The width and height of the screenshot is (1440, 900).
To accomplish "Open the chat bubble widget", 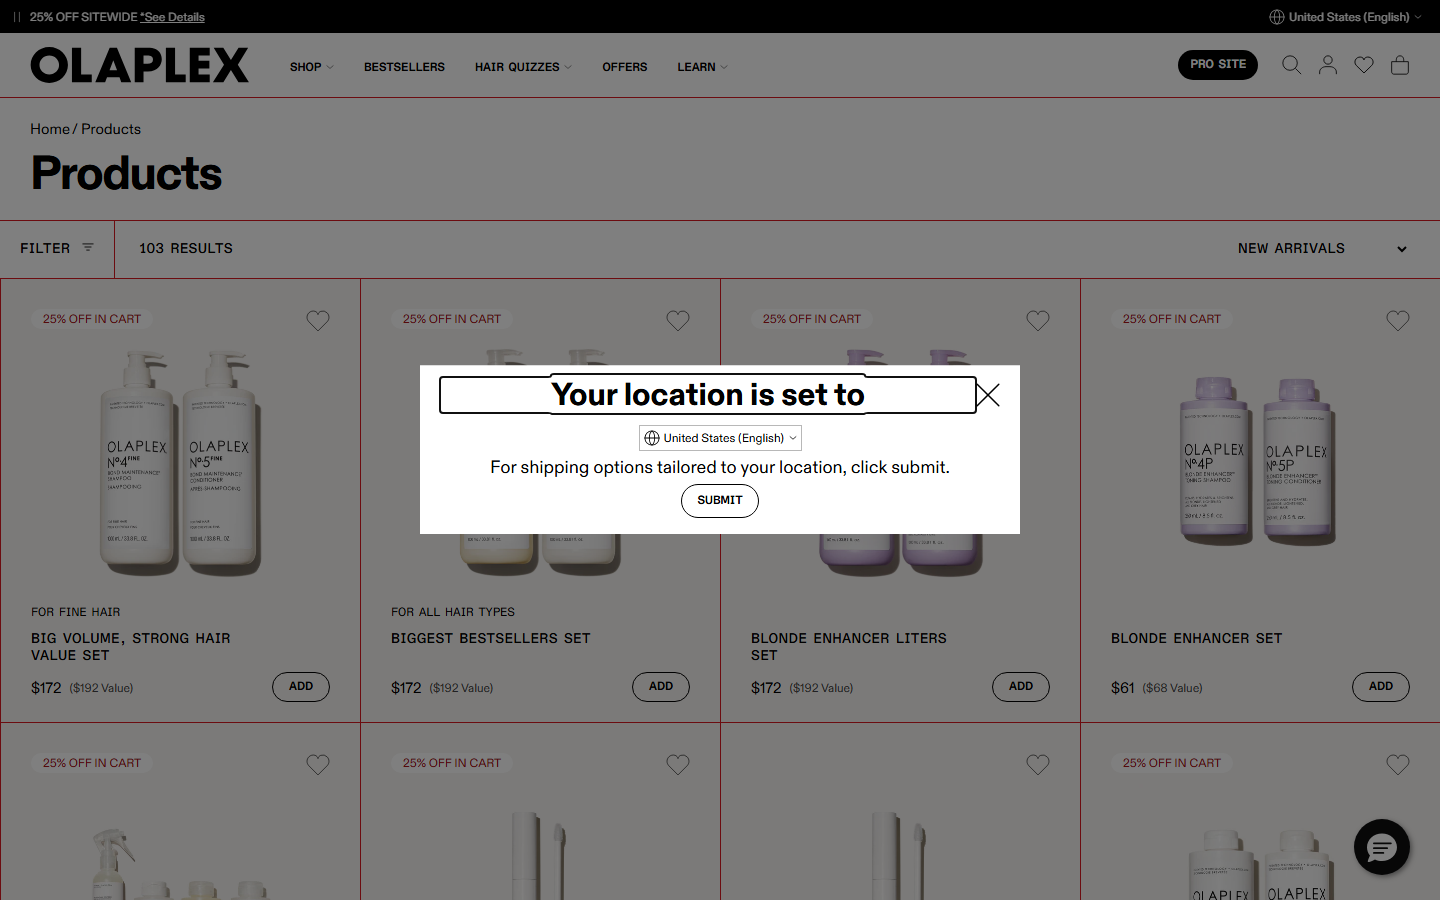I will (1382, 847).
